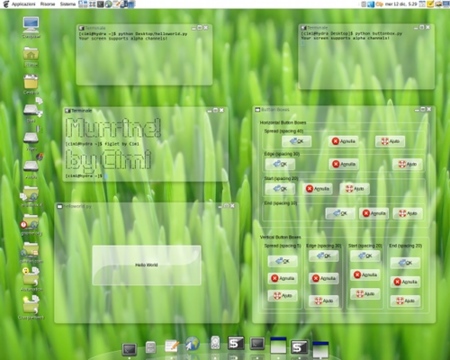This screenshot has width=450, height=360.
Task: Click the Hello World button
Action: pyautogui.click(x=147, y=265)
